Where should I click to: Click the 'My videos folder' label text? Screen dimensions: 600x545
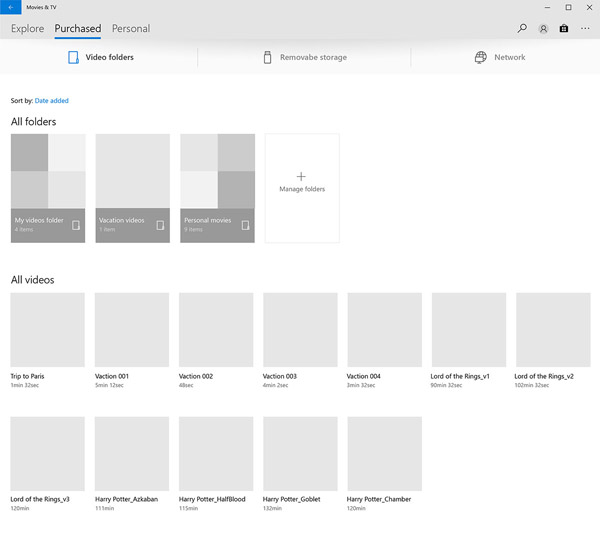tap(39, 220)
